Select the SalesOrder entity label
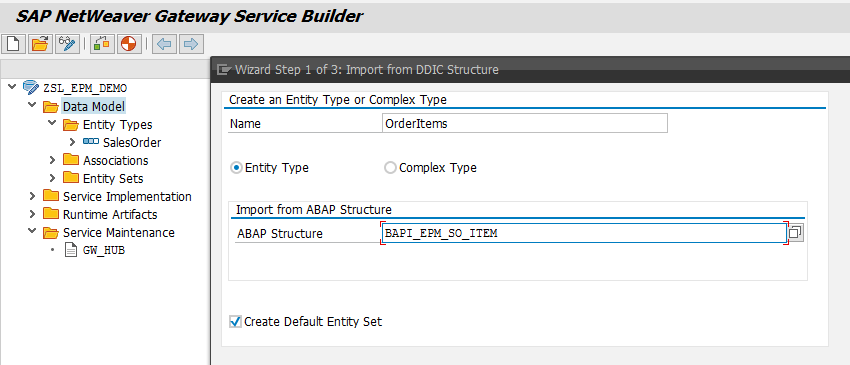The height and width of the screenshot is (365, 850). click(x=132, y=143)
